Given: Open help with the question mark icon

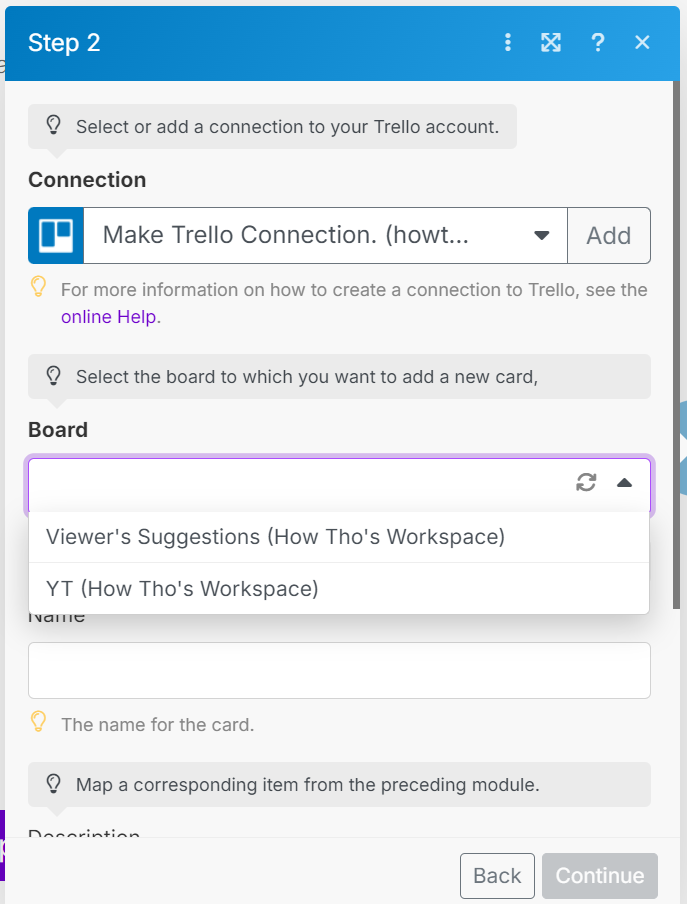Looking at the screenshot, I should [x=598, y=42].
